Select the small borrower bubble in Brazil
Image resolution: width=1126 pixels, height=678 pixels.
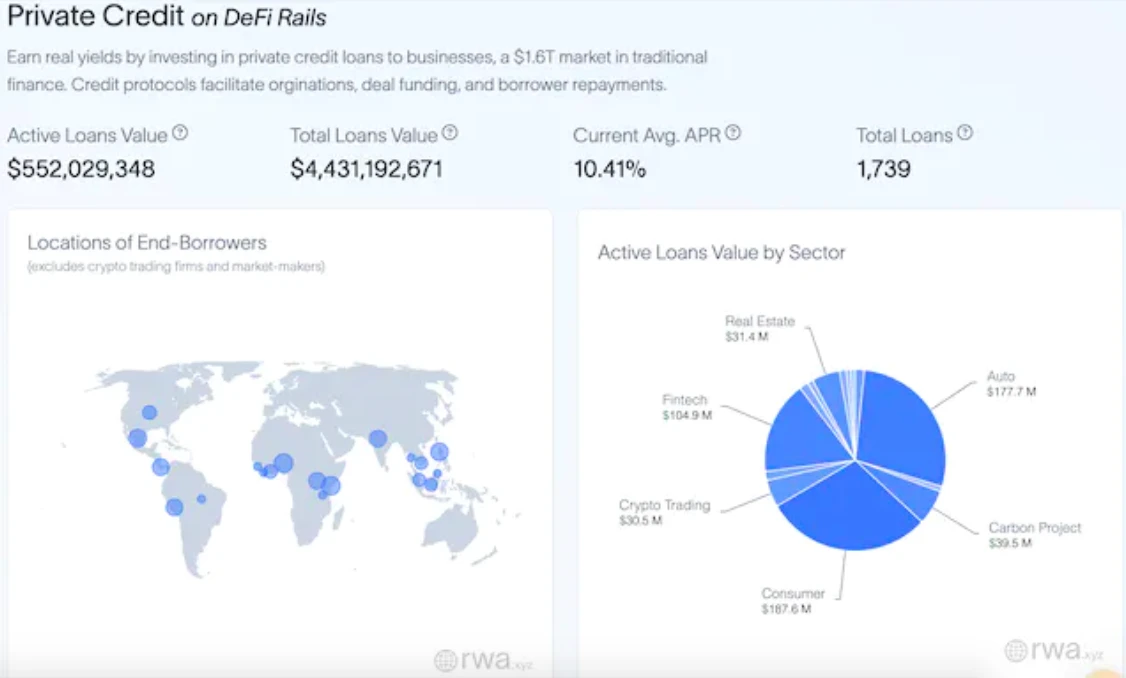201,498
